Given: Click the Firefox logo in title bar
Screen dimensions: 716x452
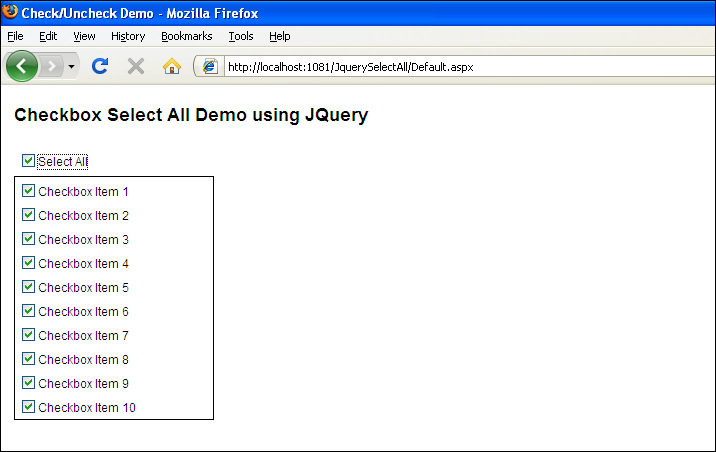Looking at the screenshot, I should [10, 11].
